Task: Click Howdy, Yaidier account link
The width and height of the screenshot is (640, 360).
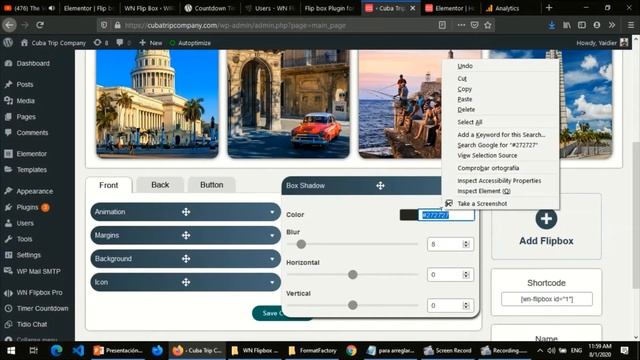Action: click(602, 43)
